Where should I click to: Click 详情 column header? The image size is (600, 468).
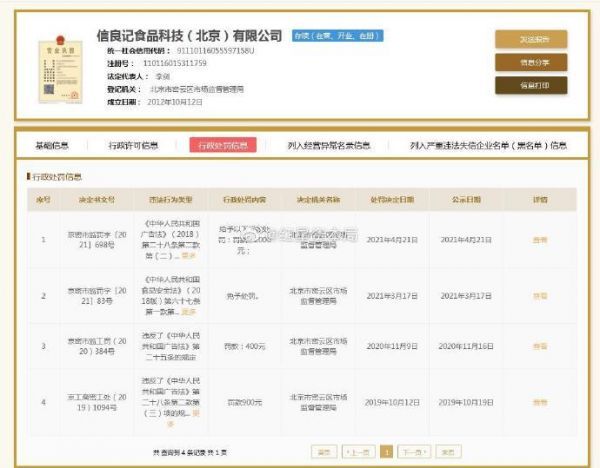pos(540,199)
